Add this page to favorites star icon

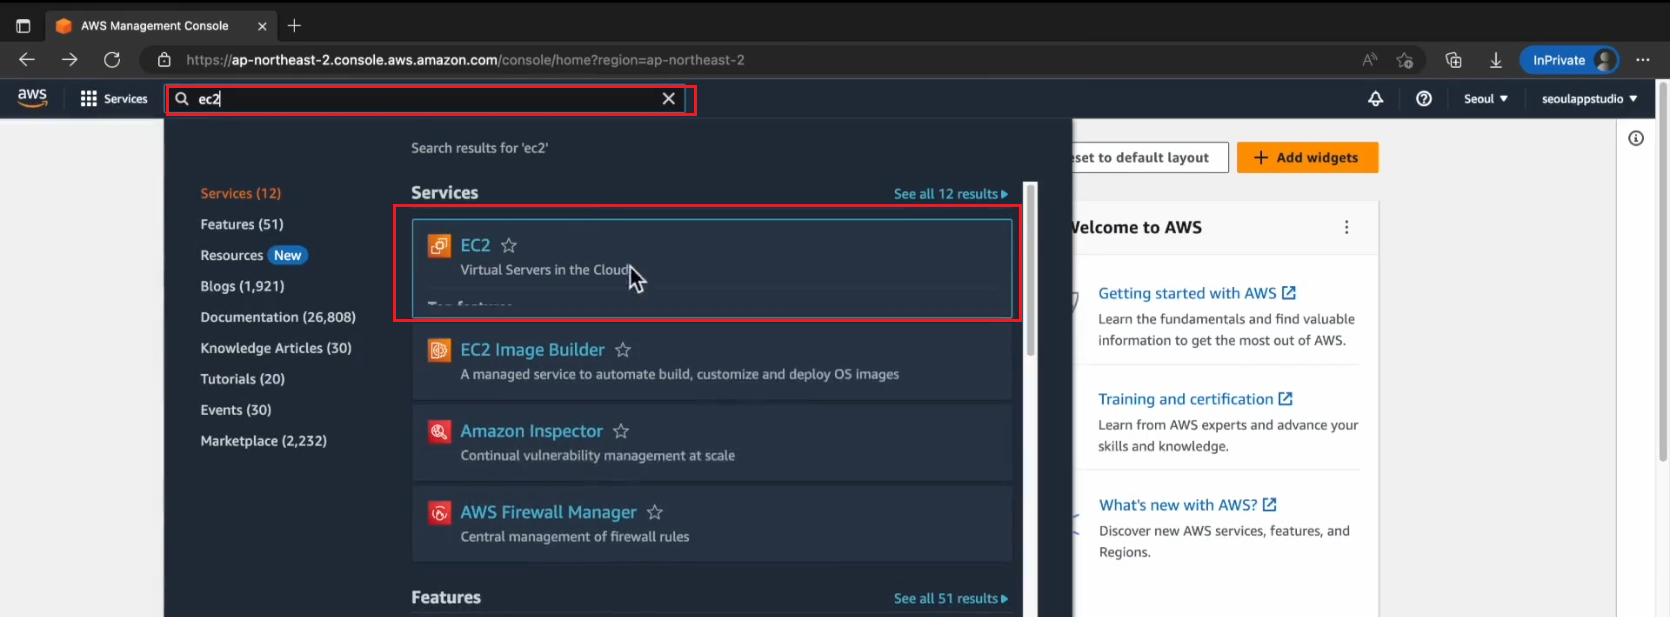click(x=1405, y=60)
